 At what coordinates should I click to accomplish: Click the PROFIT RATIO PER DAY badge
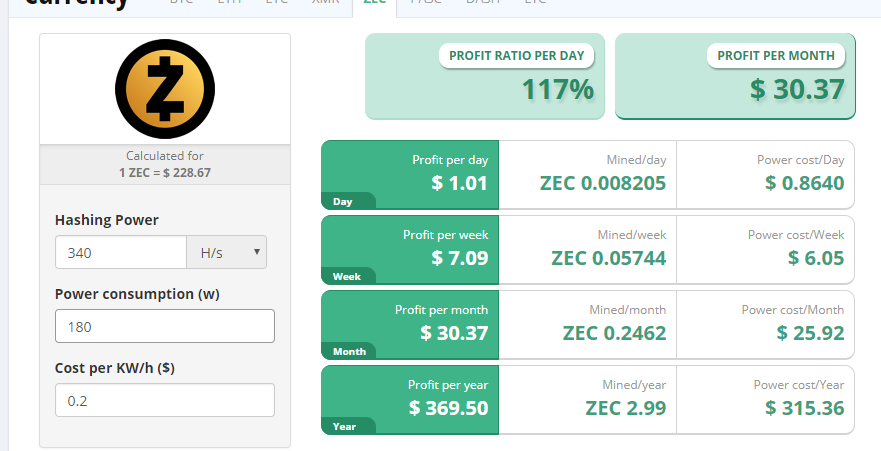[x=516, y=56]
